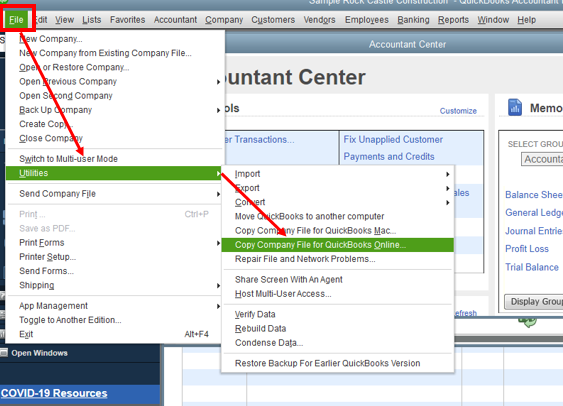Open the Reports menu

tap(453, 20)
